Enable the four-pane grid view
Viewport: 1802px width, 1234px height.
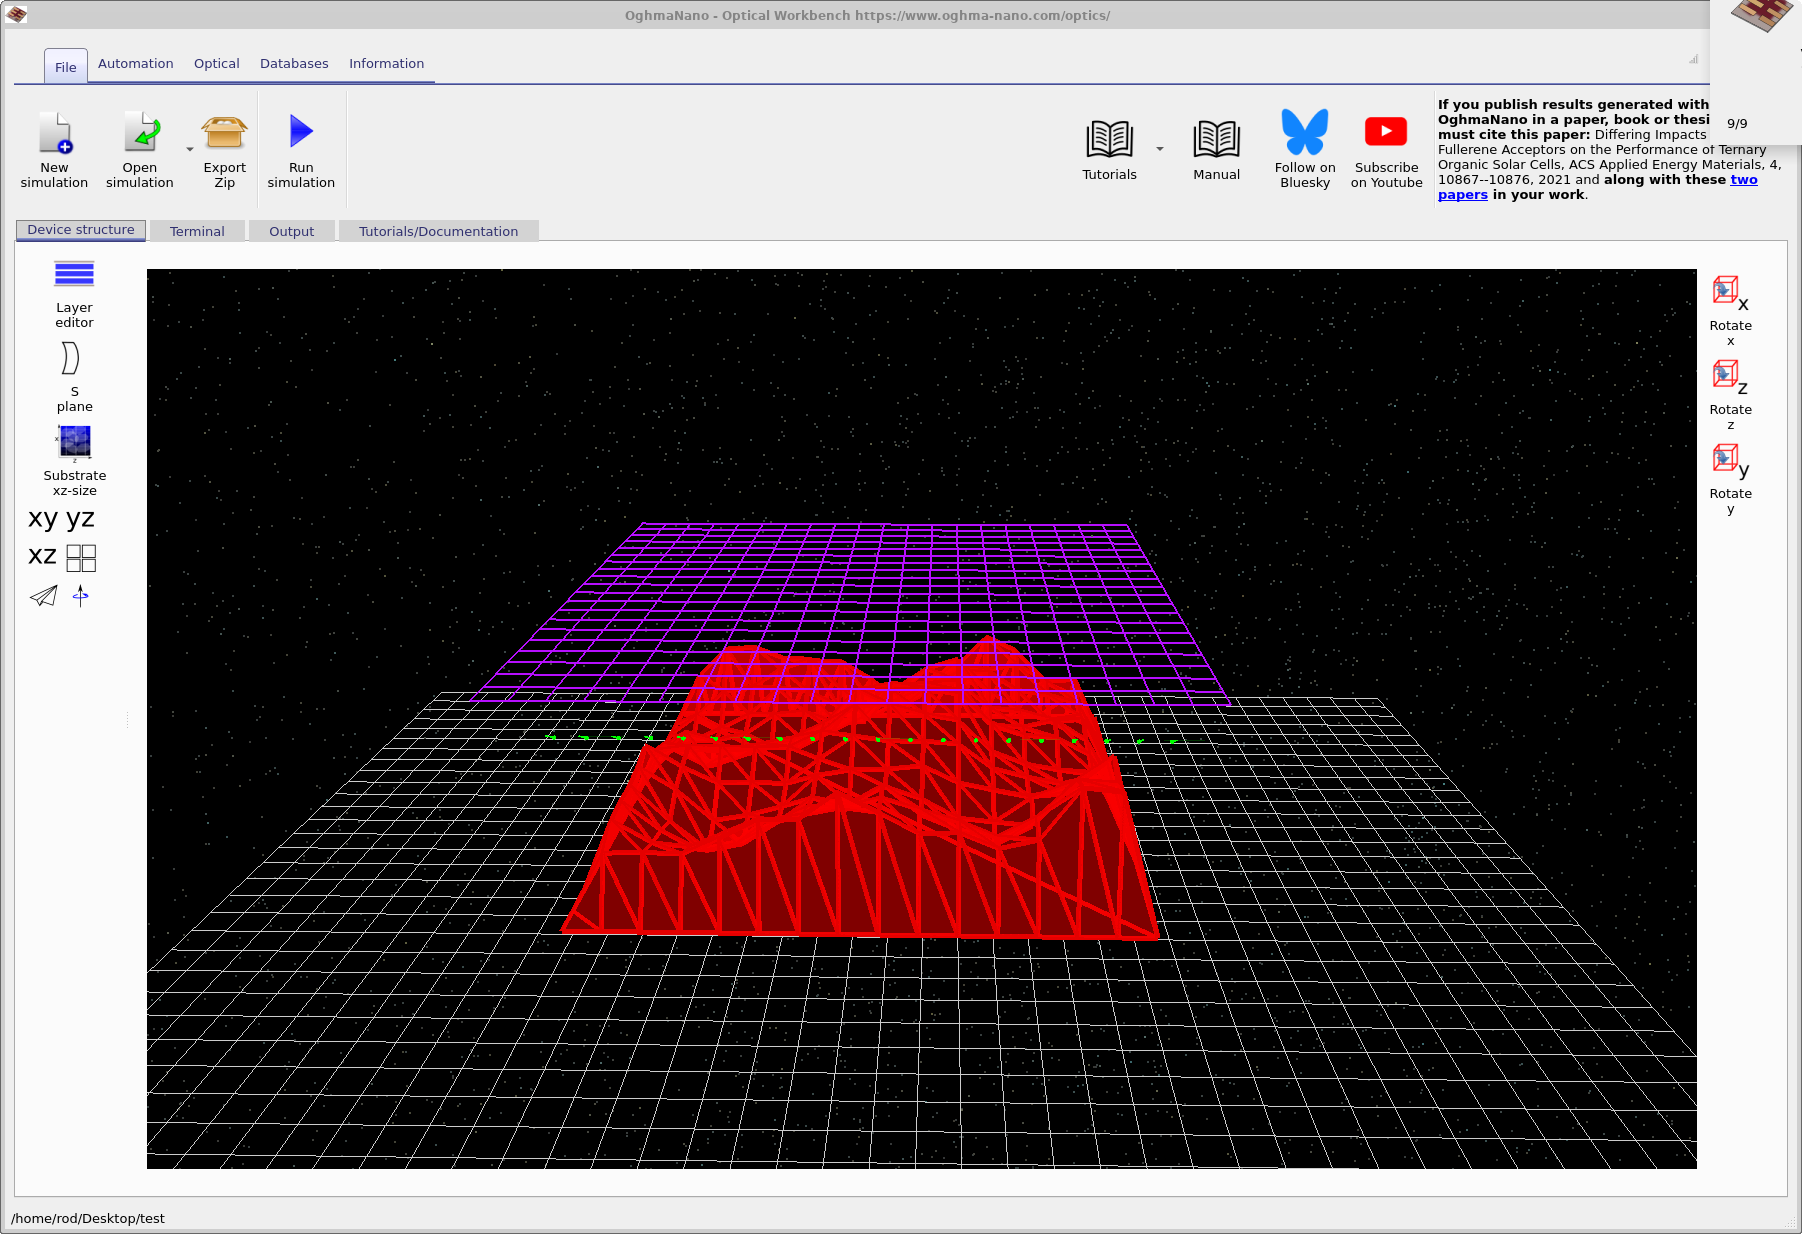(80, 557)
